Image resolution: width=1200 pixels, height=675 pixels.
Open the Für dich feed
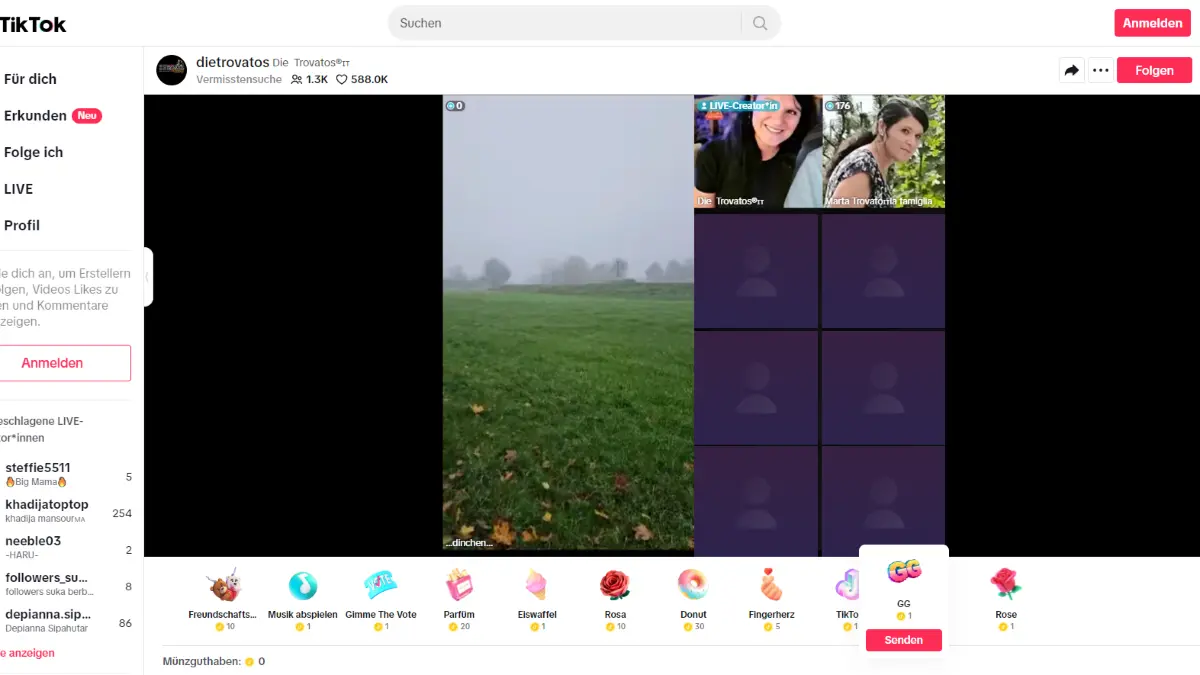30,79
